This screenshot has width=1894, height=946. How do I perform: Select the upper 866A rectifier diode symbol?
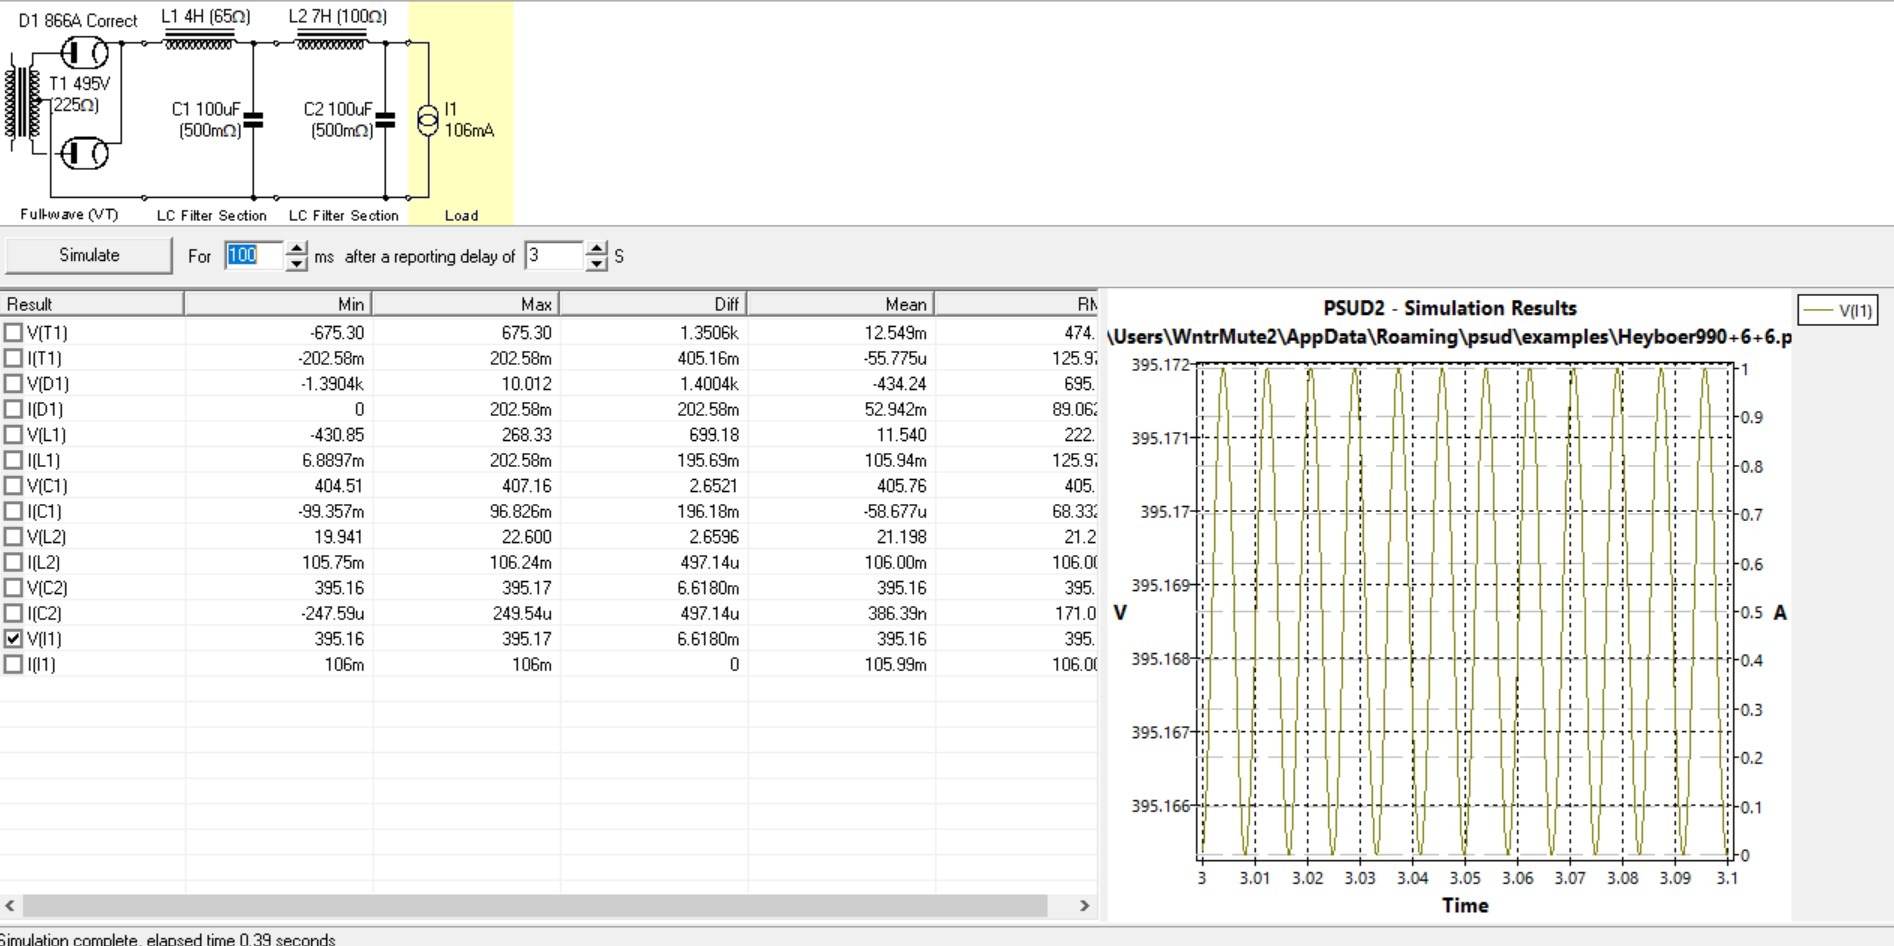click(85, 52)
